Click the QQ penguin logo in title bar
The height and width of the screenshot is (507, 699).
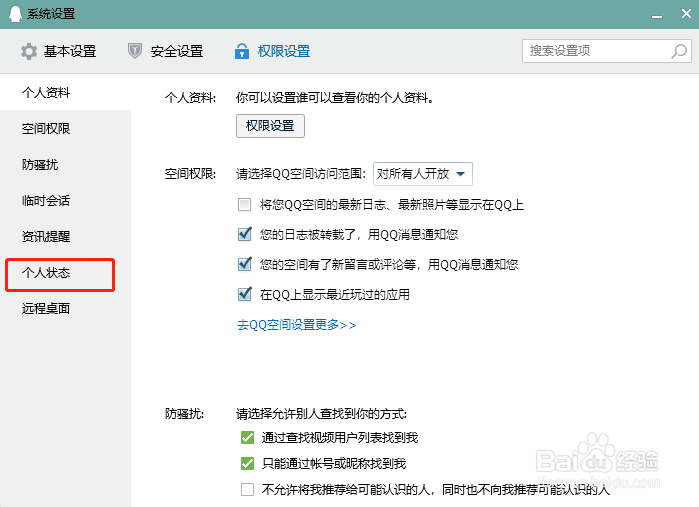pyautogui.click(x=15, y=14)
